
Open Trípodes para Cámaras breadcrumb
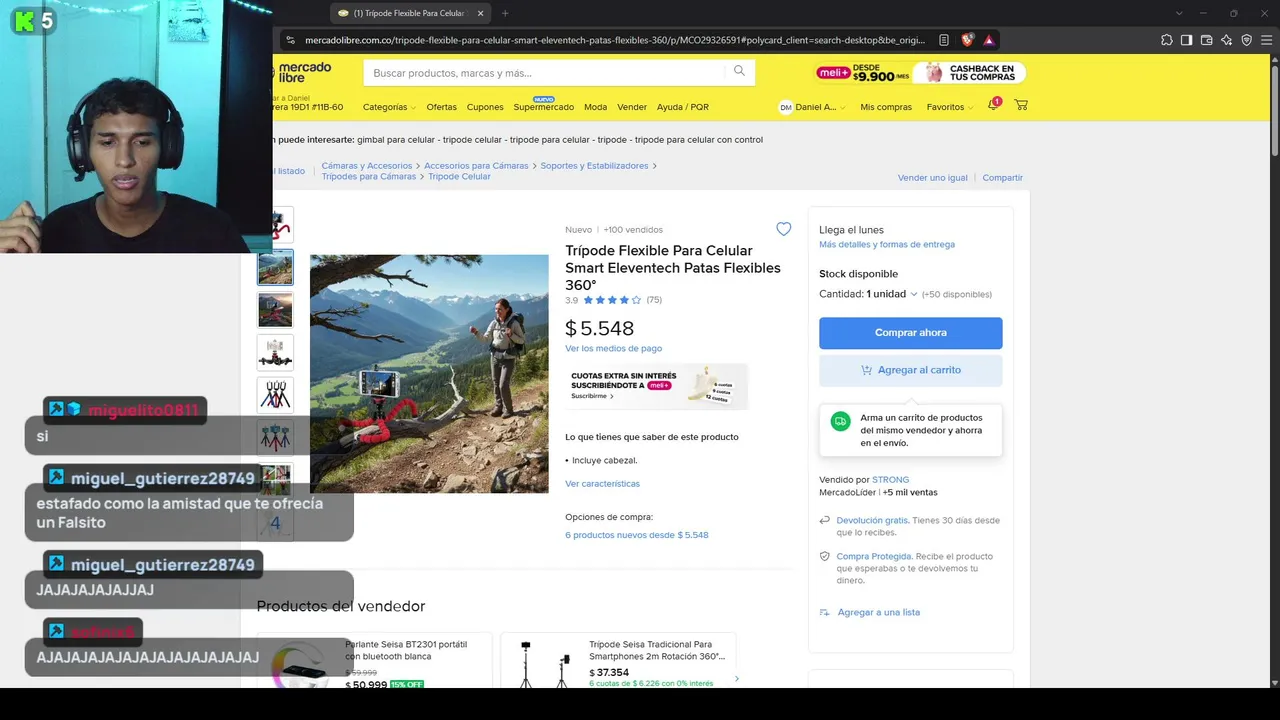click(x=369, y=177)
